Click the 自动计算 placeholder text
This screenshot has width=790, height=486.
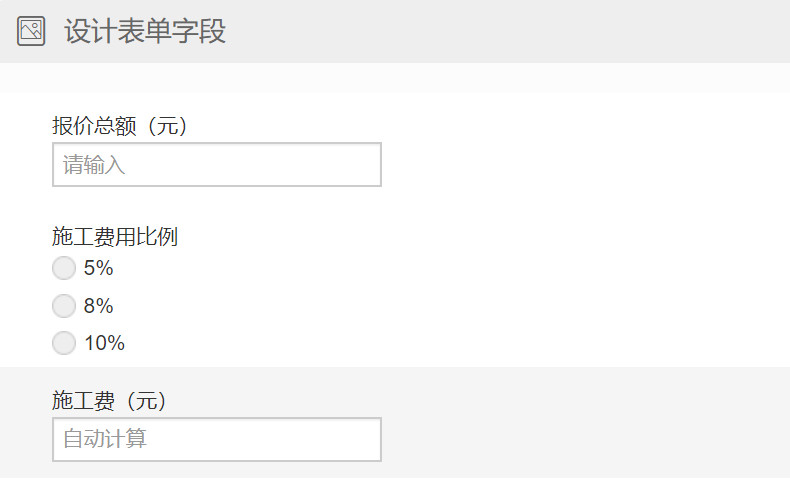pos(105,439)
